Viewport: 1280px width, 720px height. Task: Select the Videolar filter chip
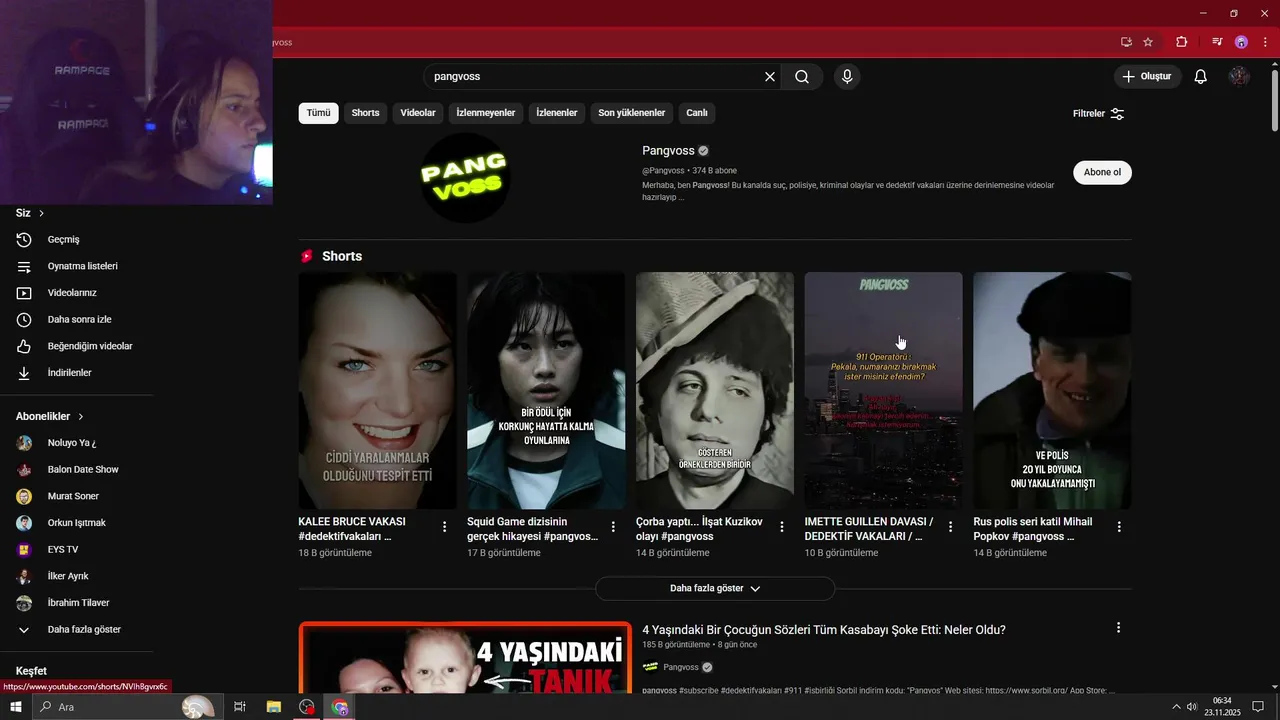pos(418,113)
